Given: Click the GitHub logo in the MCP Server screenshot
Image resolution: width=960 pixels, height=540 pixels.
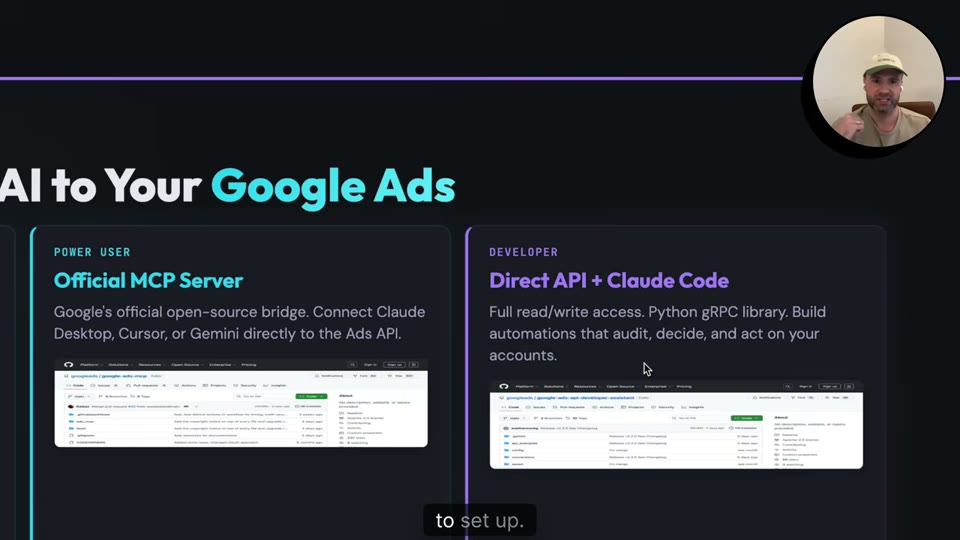Looking at the screenshot, I should [x=68, y=365].
